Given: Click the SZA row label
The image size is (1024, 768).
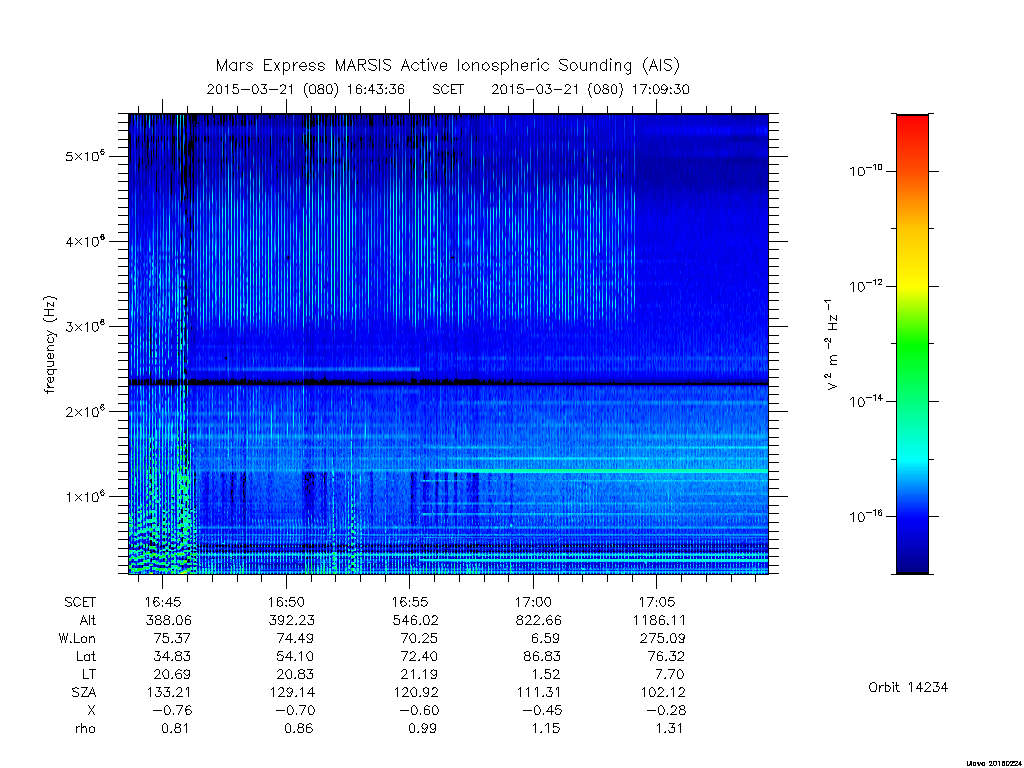Looking at the screenshot, I should click(84, 692).
